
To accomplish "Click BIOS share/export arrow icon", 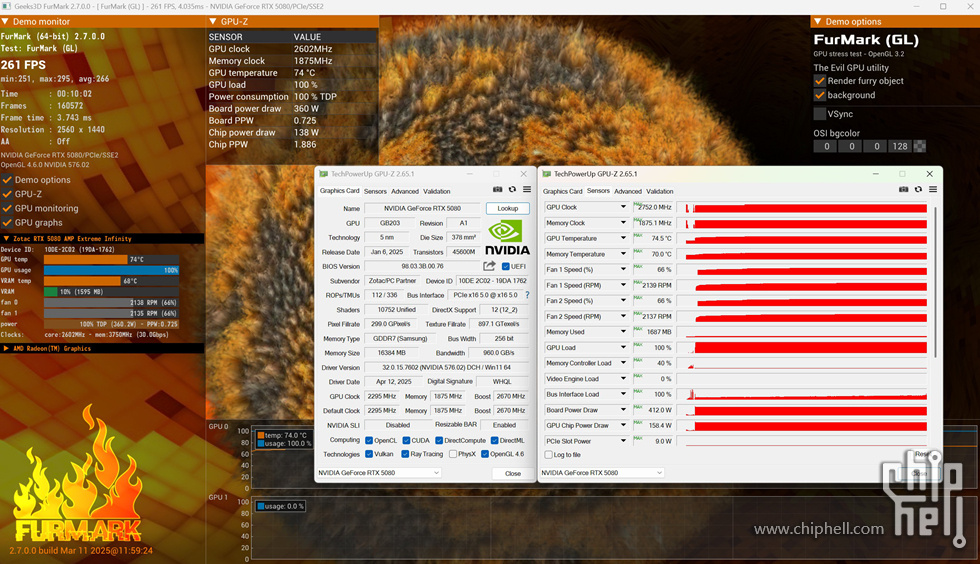I will point(489,266).
